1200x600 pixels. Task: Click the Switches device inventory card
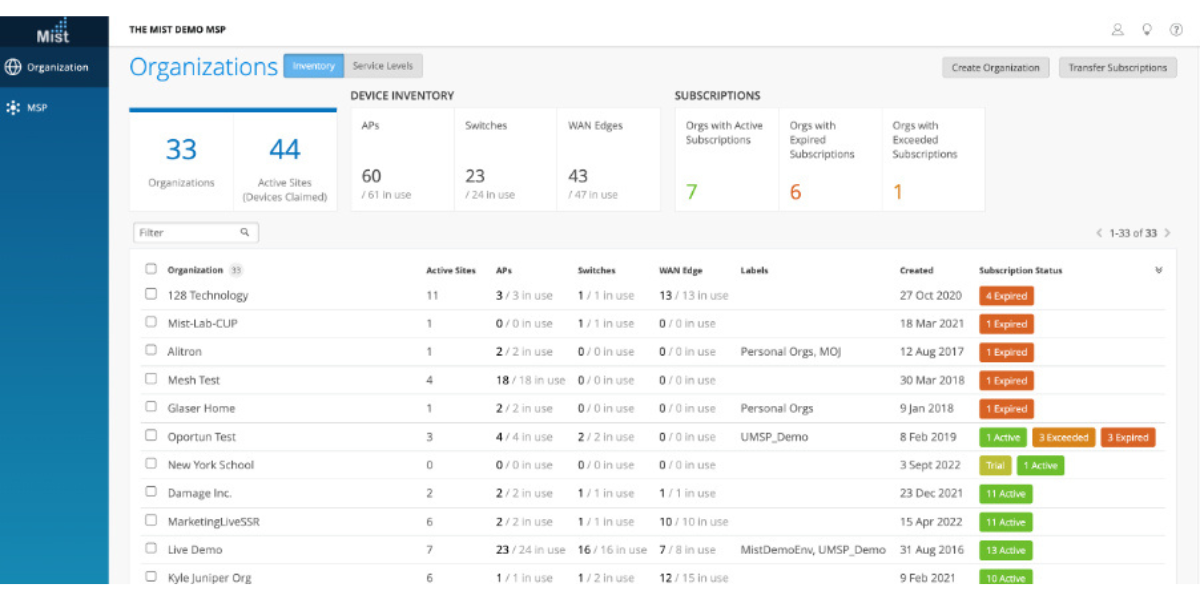506,160
